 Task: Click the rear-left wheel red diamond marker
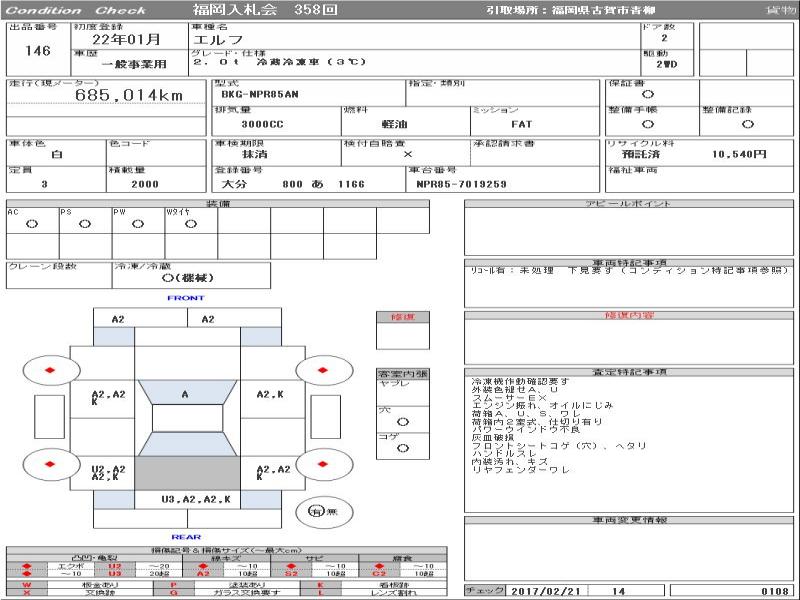(x=51, y=463)
